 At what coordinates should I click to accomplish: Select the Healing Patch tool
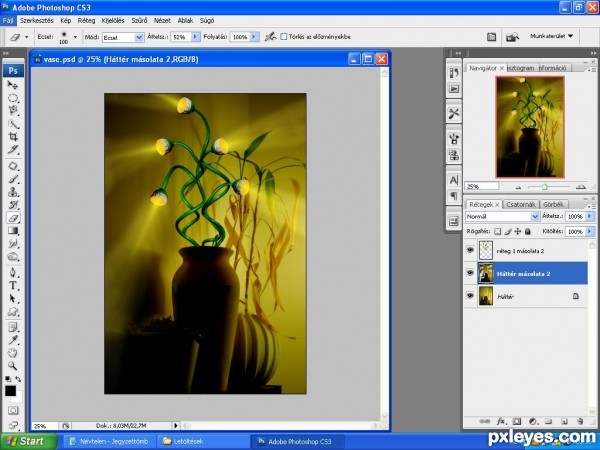click(x=13, y=166)
